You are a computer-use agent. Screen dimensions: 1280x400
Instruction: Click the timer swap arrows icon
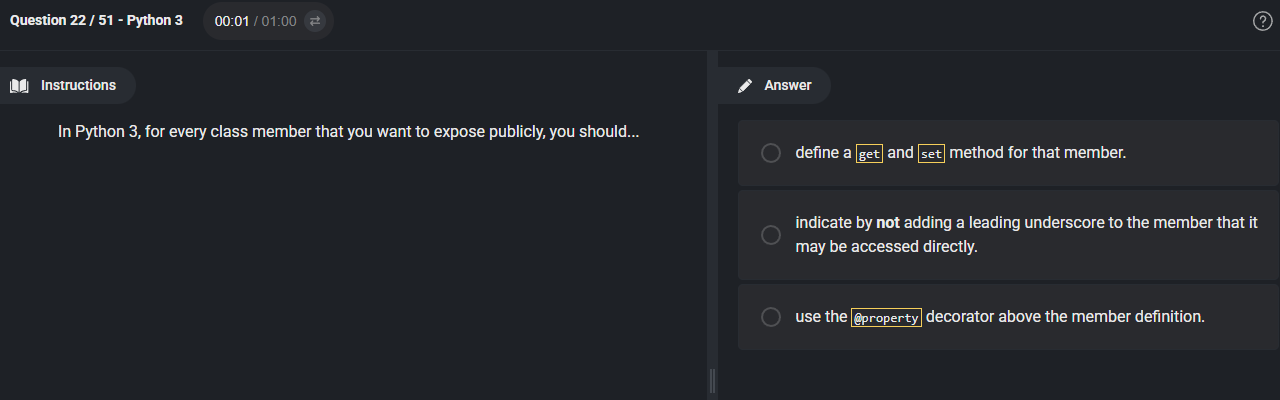[x=315, y=21]
